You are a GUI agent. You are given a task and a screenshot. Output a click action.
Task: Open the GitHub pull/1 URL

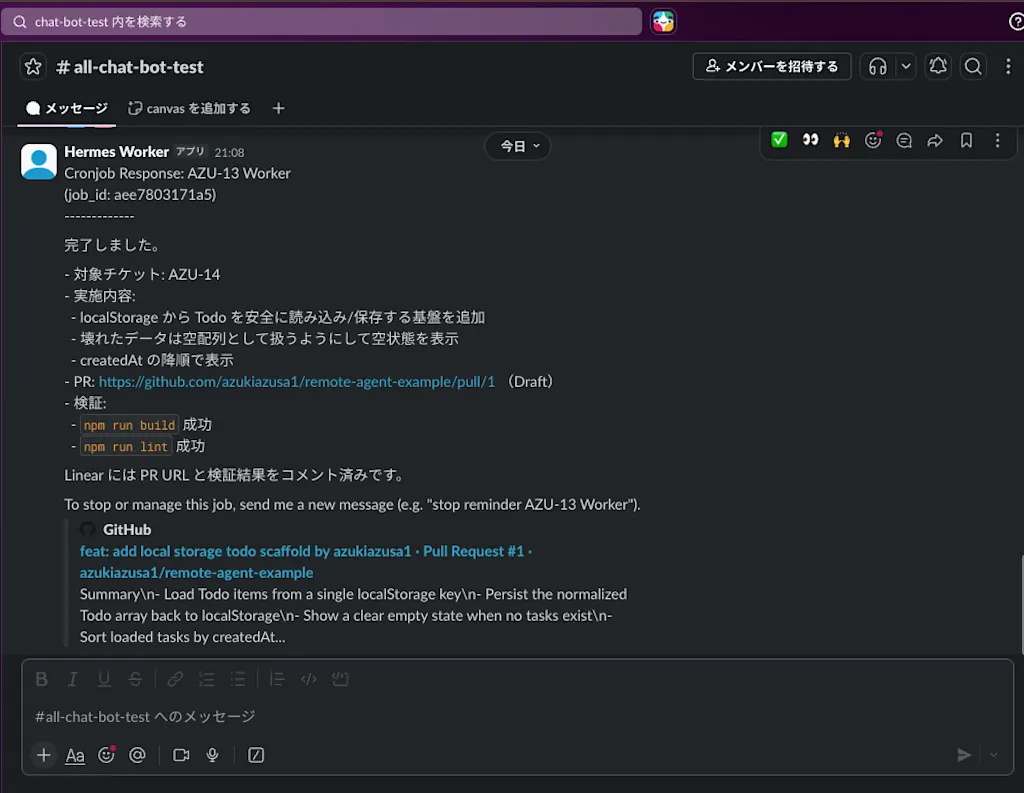click(297, 381)
